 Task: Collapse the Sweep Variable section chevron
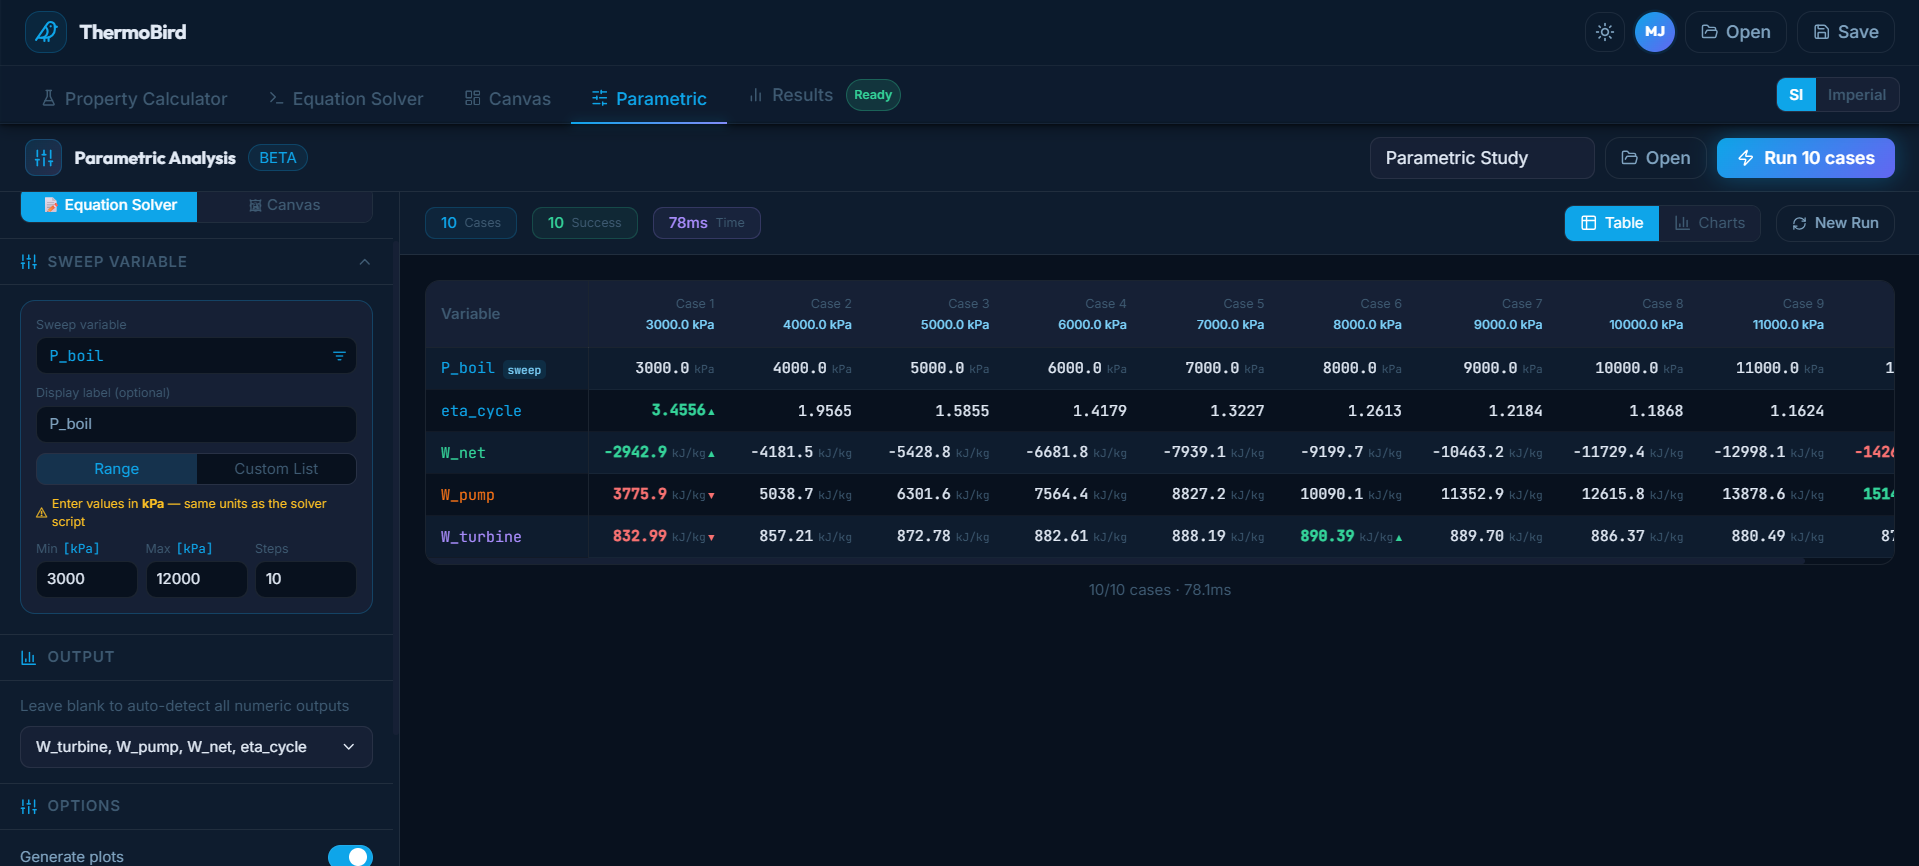365,262
